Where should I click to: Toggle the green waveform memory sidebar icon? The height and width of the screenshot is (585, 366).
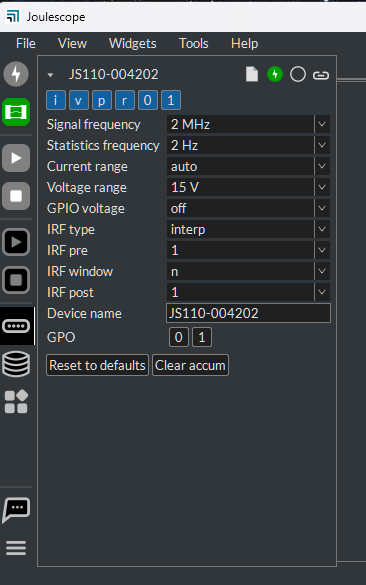[x=16, y=112]
